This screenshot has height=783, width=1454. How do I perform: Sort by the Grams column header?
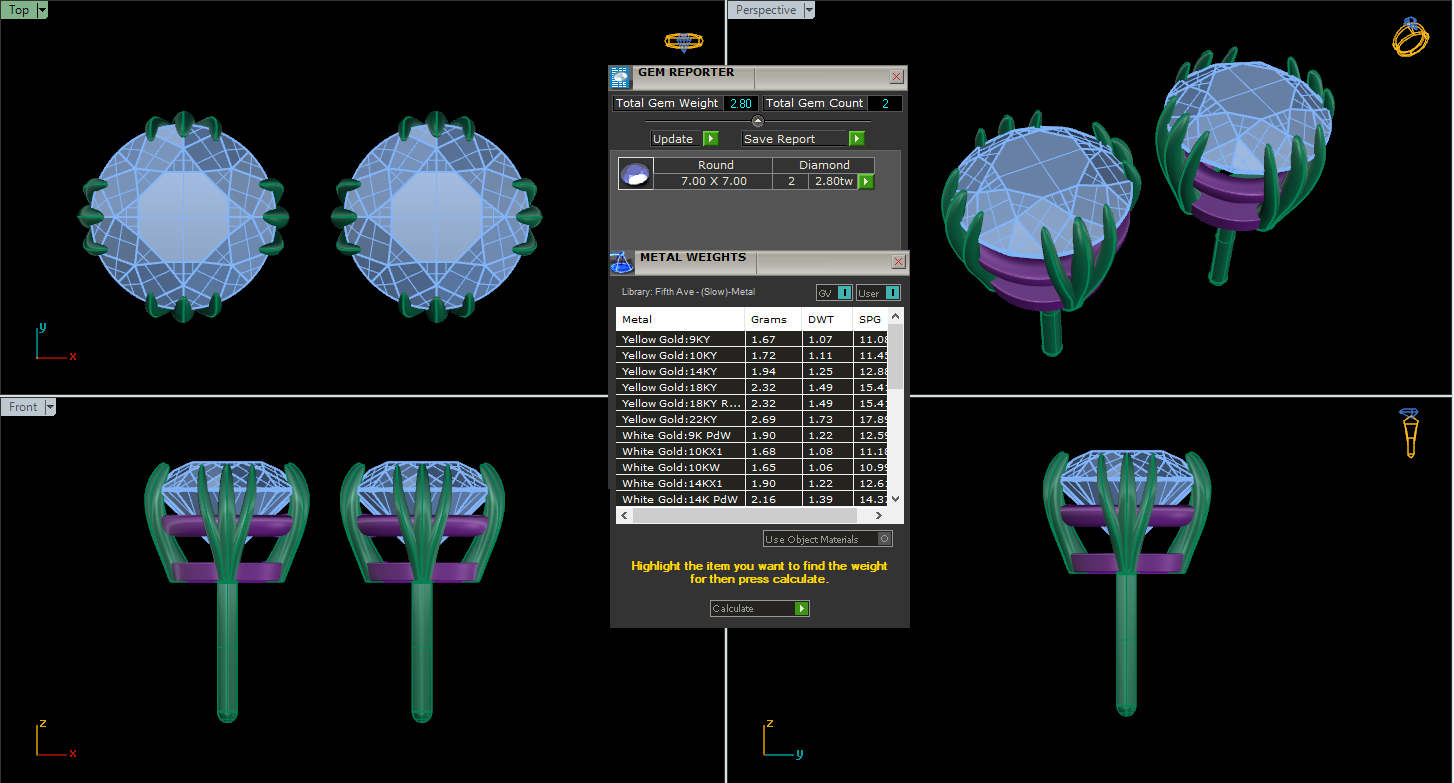coord(769,320)
